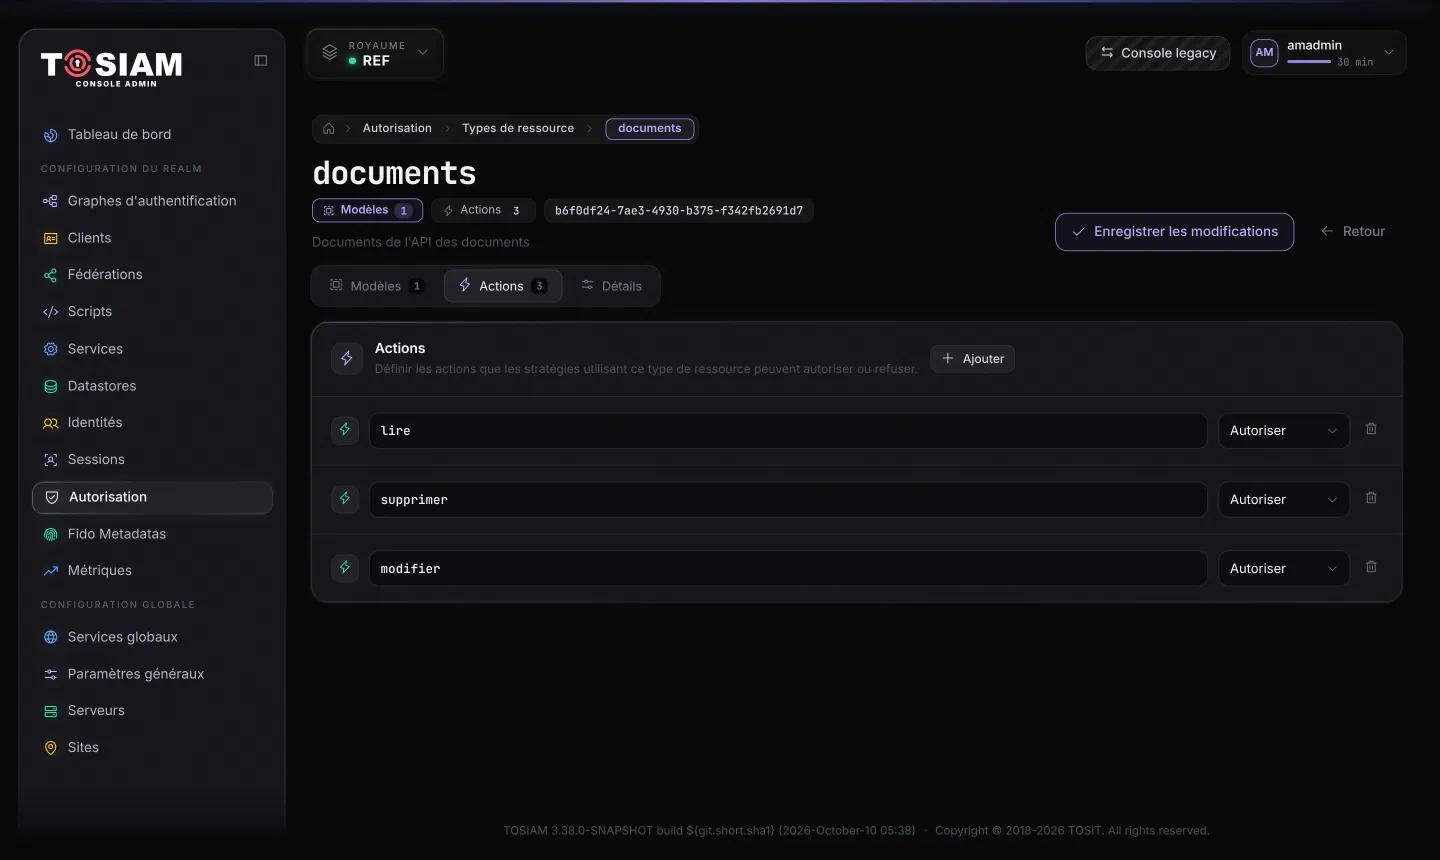Image resolution: width=1440 pixels, height=860 pixels.
Task: Open the Autoriser dropdown for 'supprimer'
Action: point(1283,500)
